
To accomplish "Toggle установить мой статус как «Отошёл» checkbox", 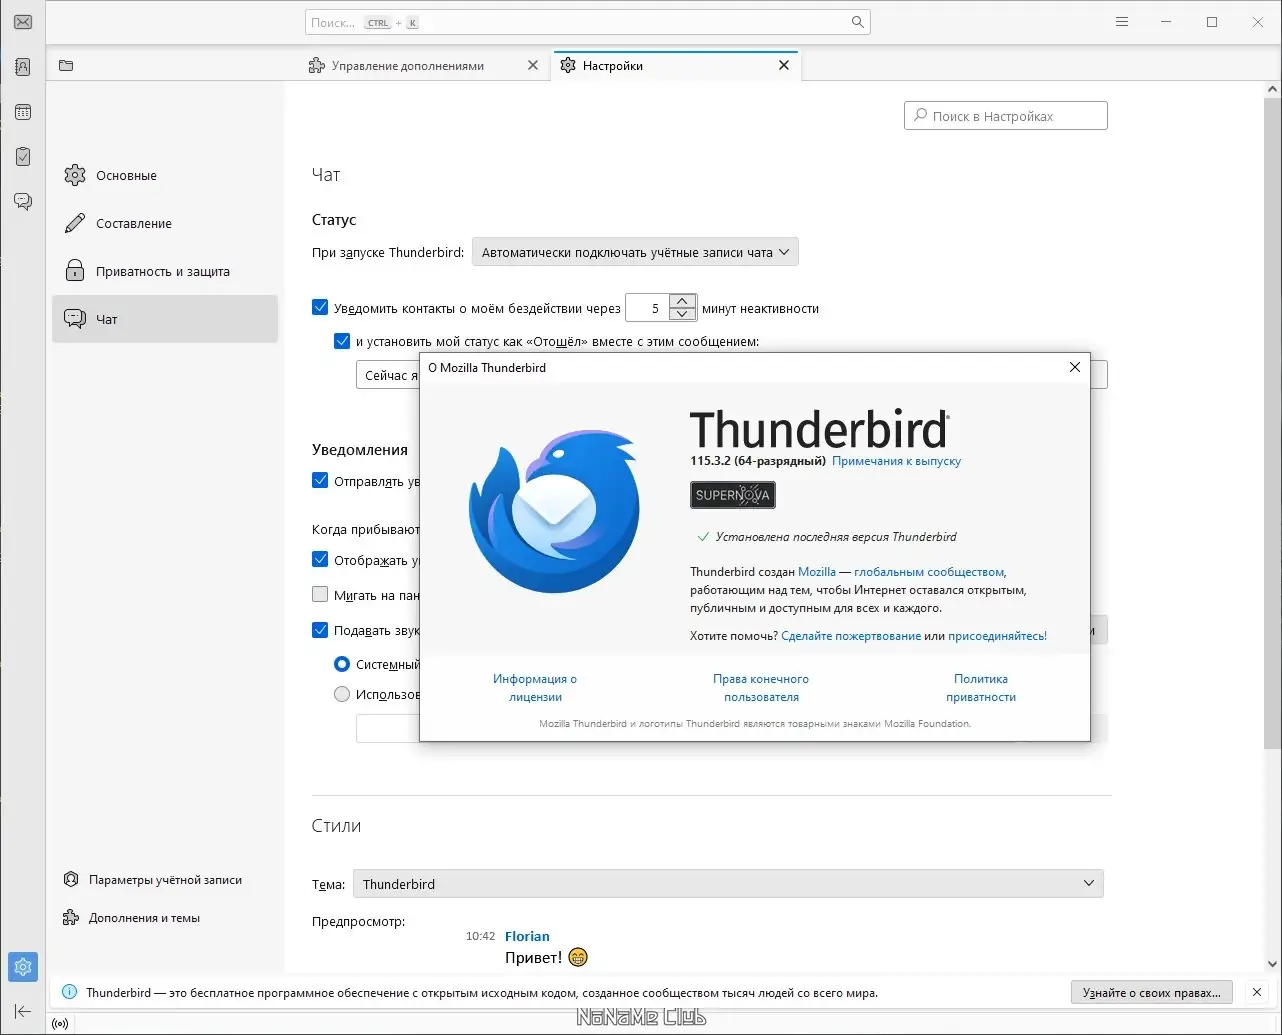I will tap(342, 341).
